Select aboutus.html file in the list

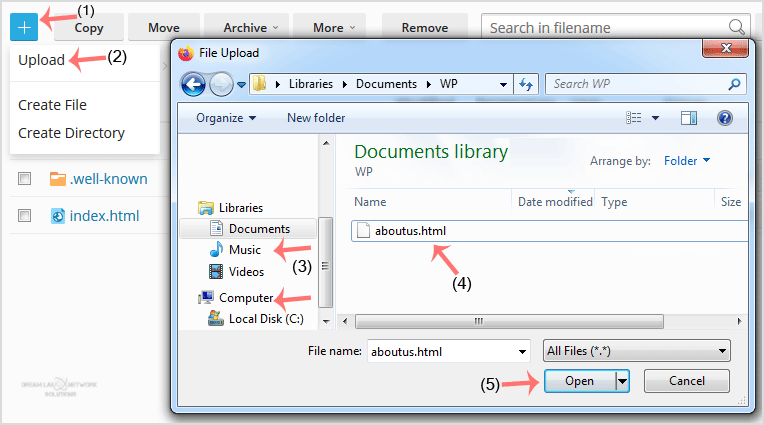coord(410,231)
